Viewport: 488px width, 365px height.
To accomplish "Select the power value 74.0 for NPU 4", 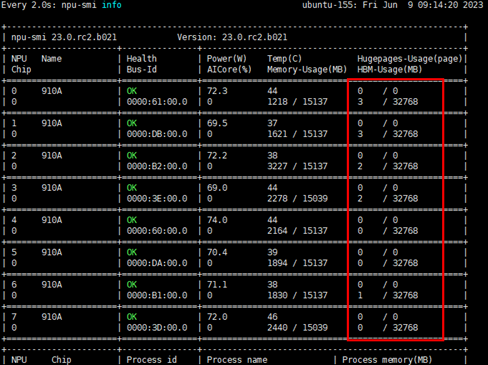I will pos(217,220).
